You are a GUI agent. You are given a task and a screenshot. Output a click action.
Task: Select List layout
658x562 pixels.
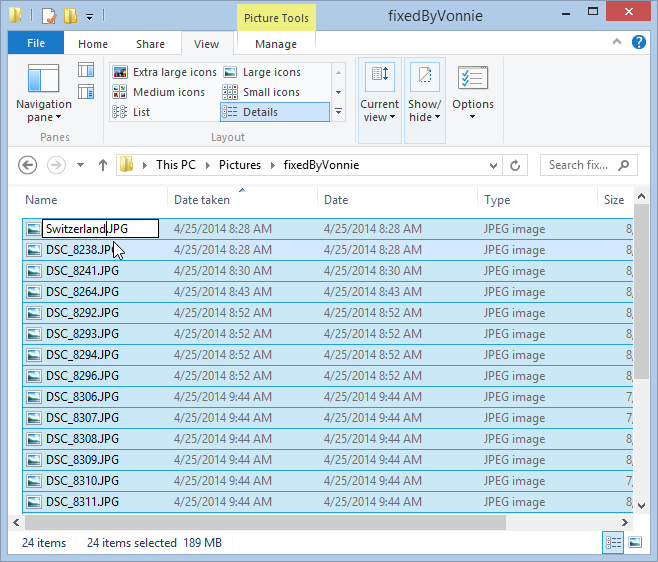[x=131, y=112]
